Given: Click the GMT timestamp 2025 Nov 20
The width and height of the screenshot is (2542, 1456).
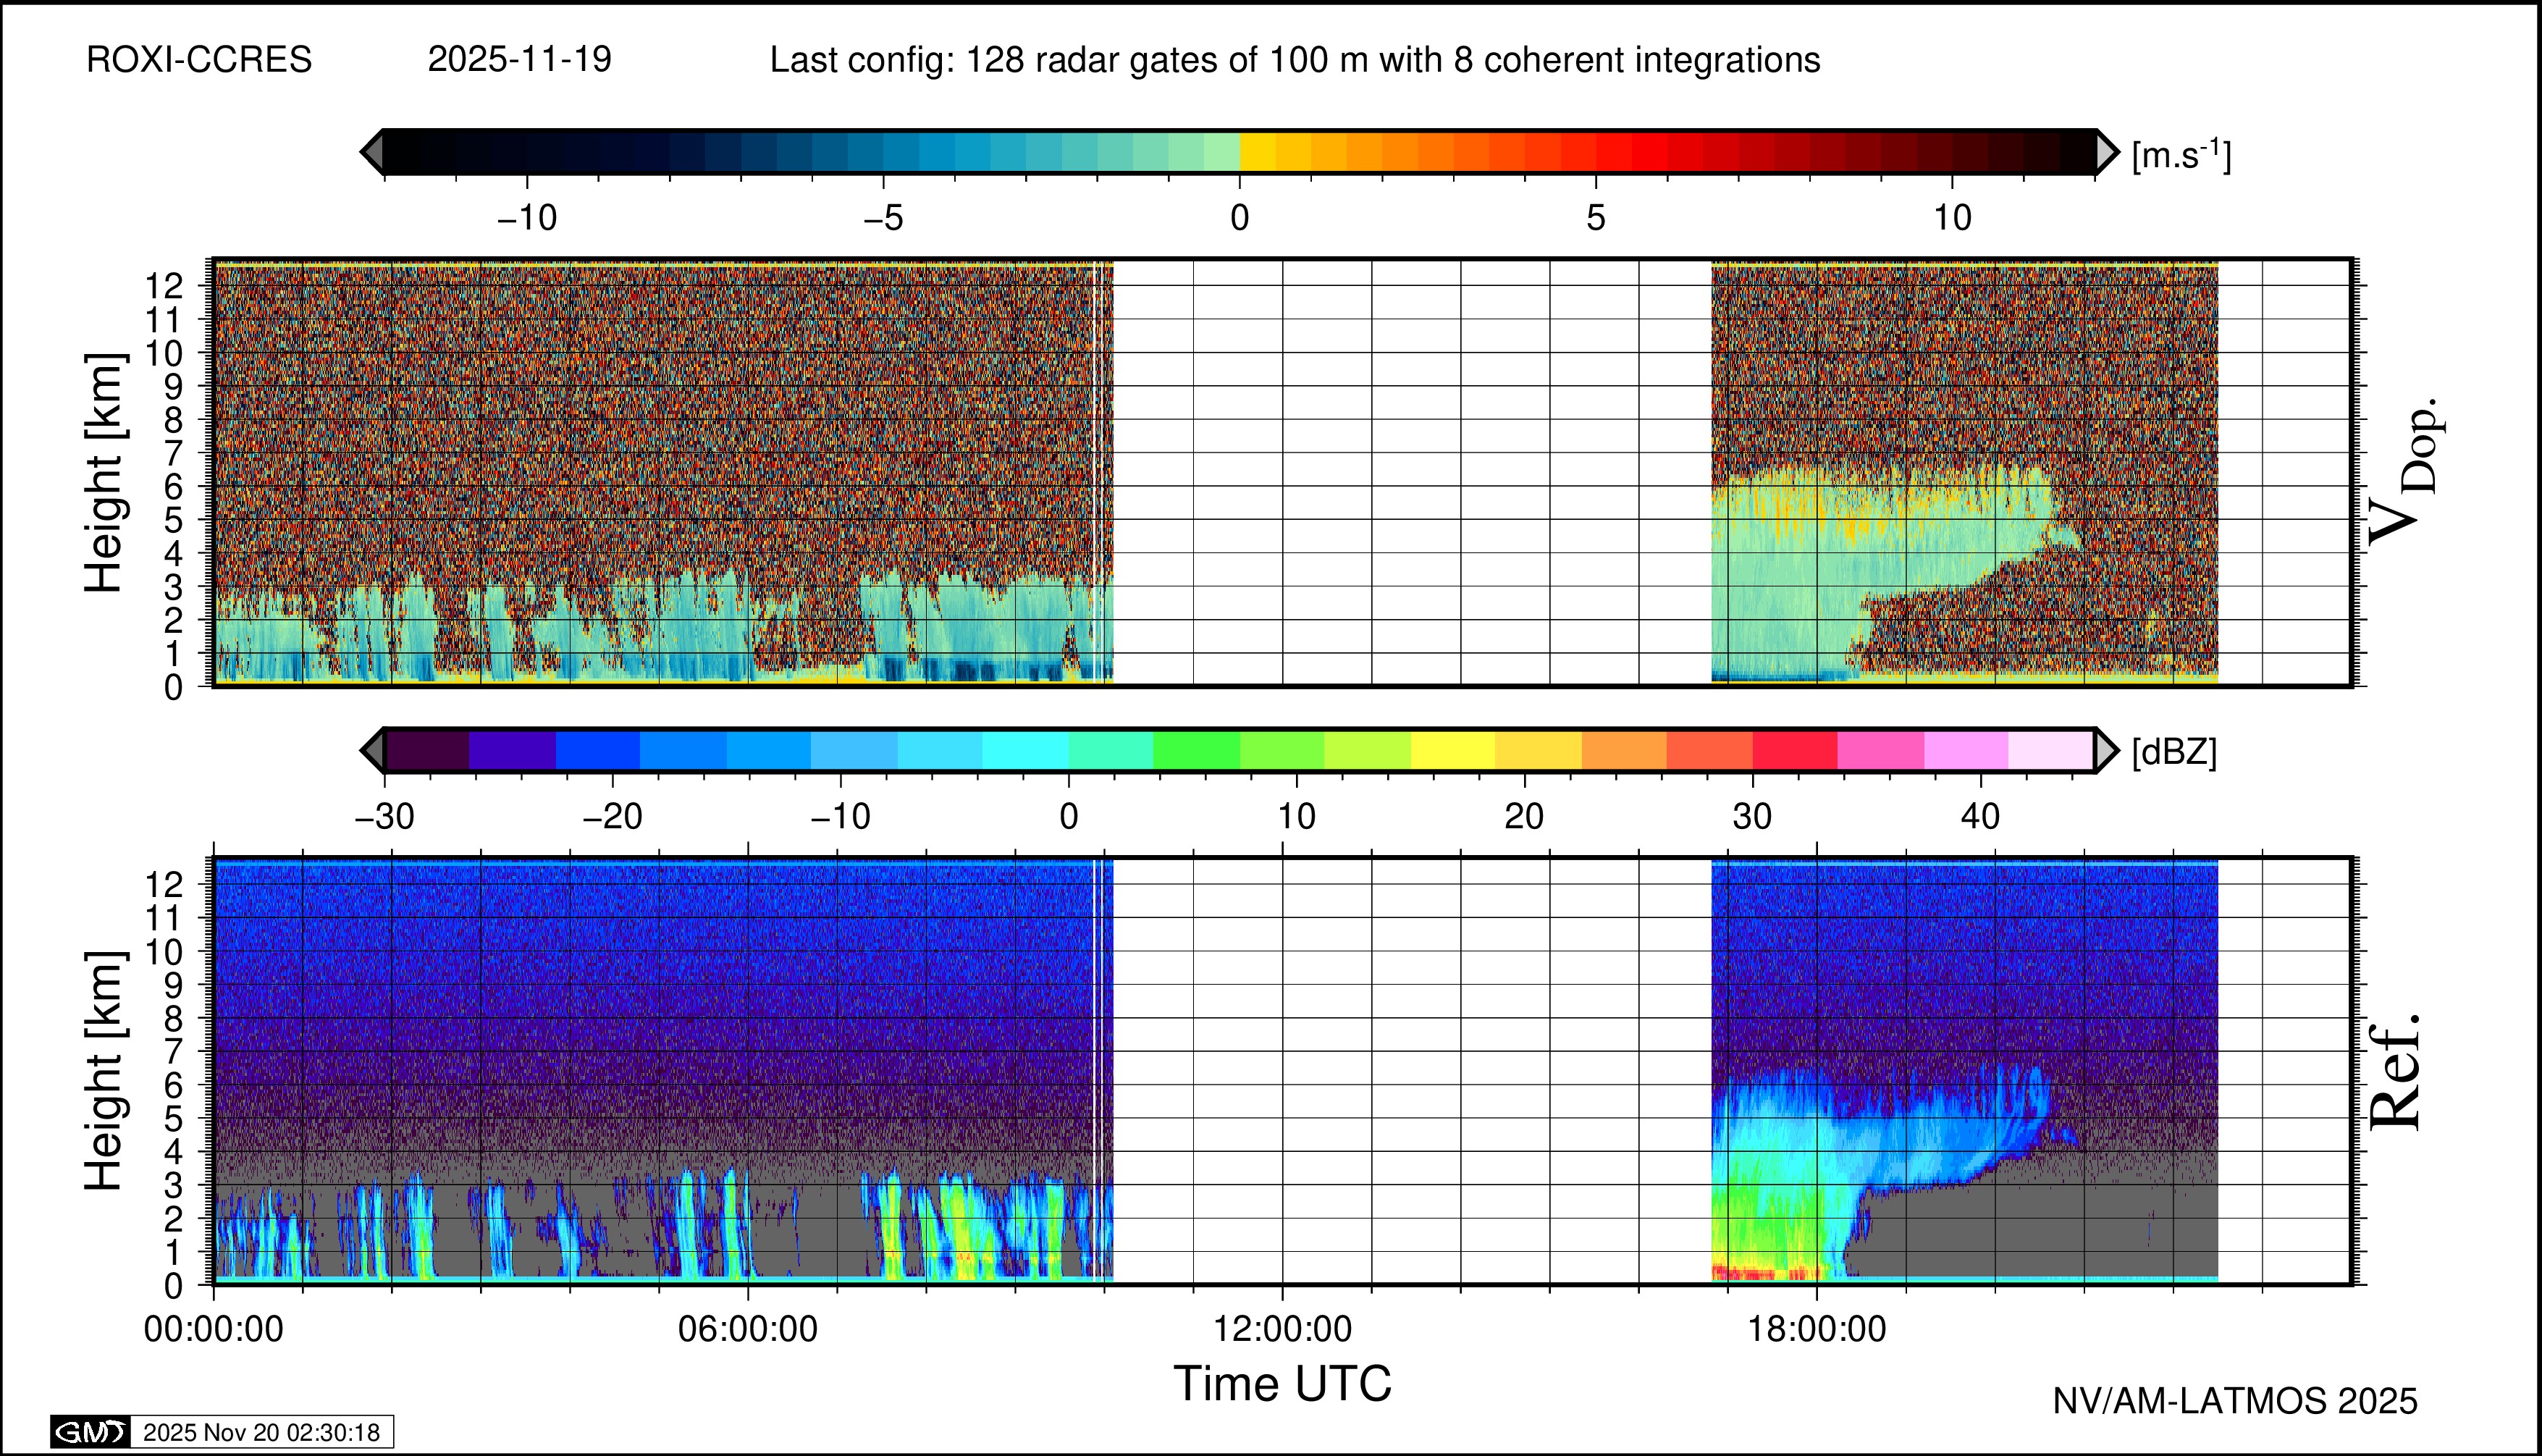Looking at the screenshot, I should [261, 1432].
